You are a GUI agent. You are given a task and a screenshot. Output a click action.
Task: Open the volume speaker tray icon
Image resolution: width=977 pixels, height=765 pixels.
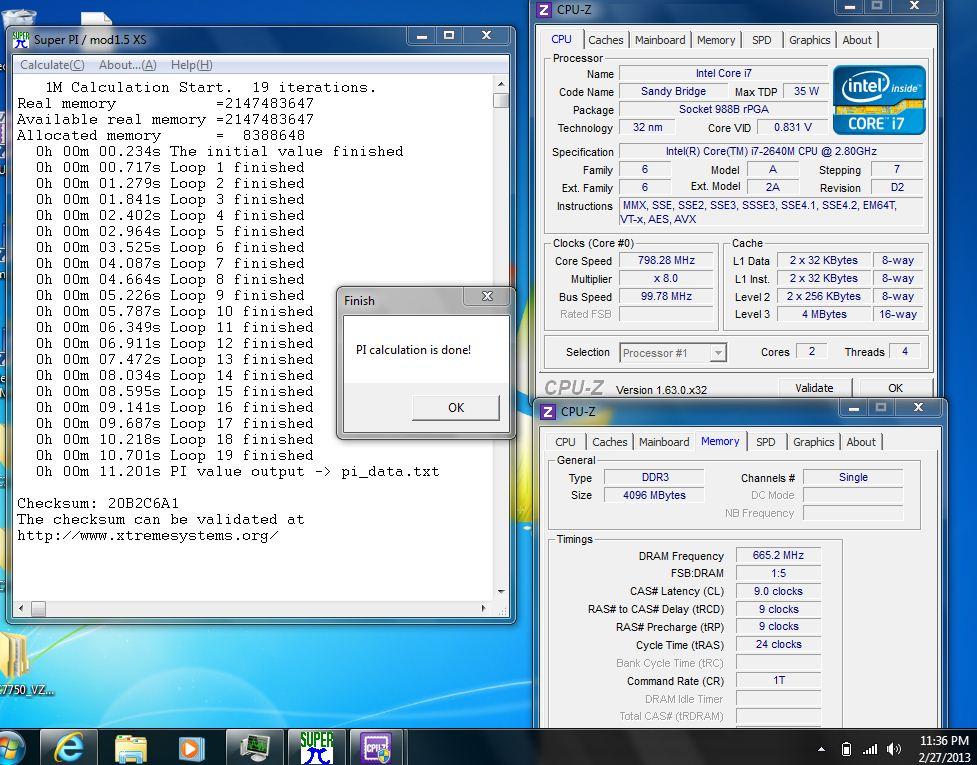pos(894,749)
